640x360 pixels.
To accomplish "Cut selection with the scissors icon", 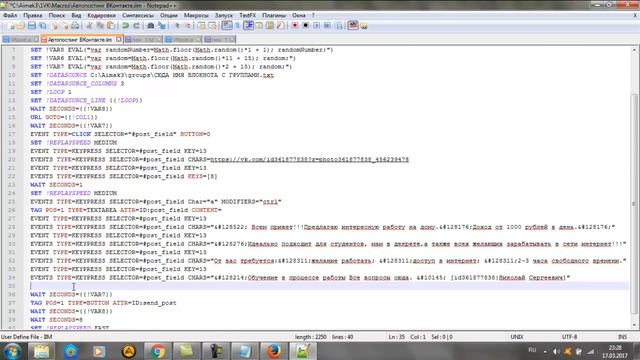I will point(89,26).
